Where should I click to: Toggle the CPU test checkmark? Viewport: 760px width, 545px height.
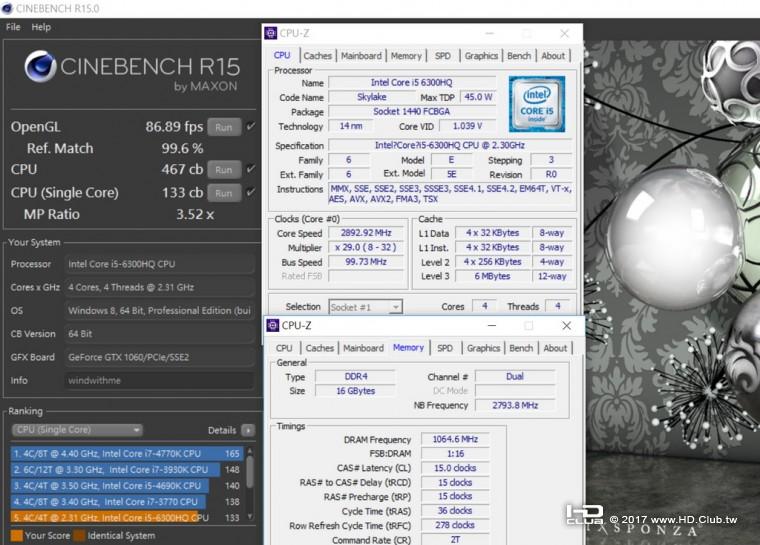pos(250,170)
